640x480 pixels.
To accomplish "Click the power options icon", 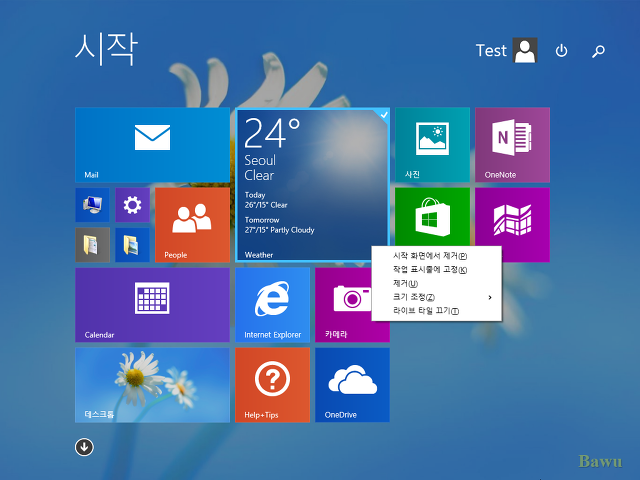I will tap(561, 51).
